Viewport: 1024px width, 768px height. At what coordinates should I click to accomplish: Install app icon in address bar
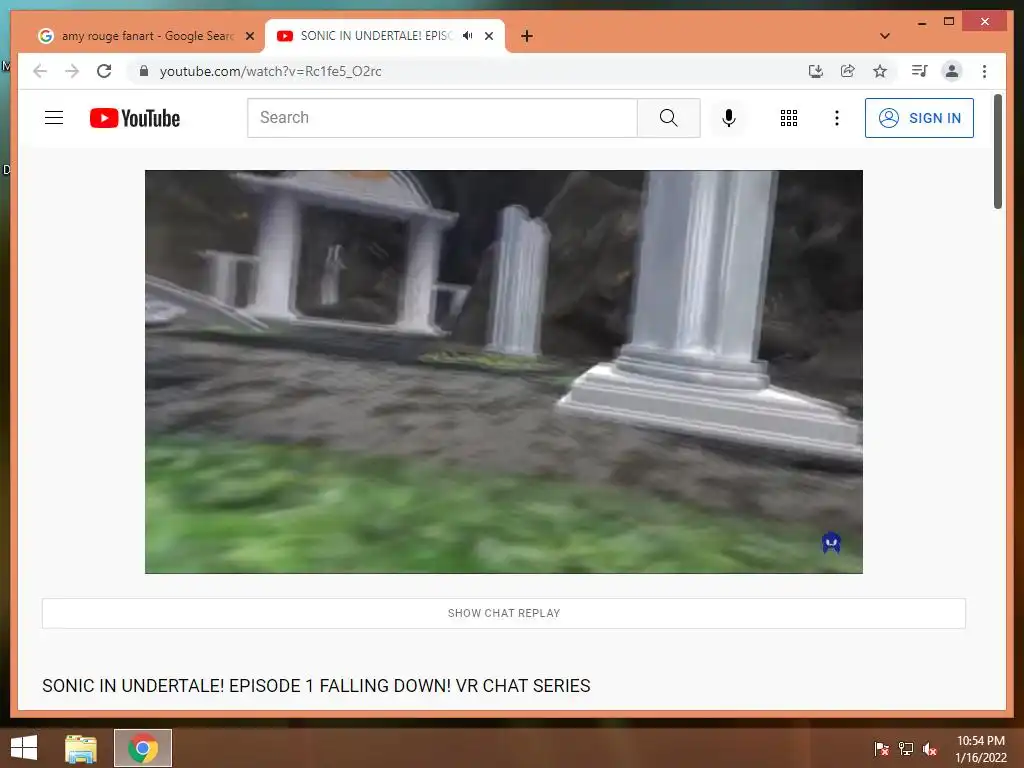tap(816, 71)
